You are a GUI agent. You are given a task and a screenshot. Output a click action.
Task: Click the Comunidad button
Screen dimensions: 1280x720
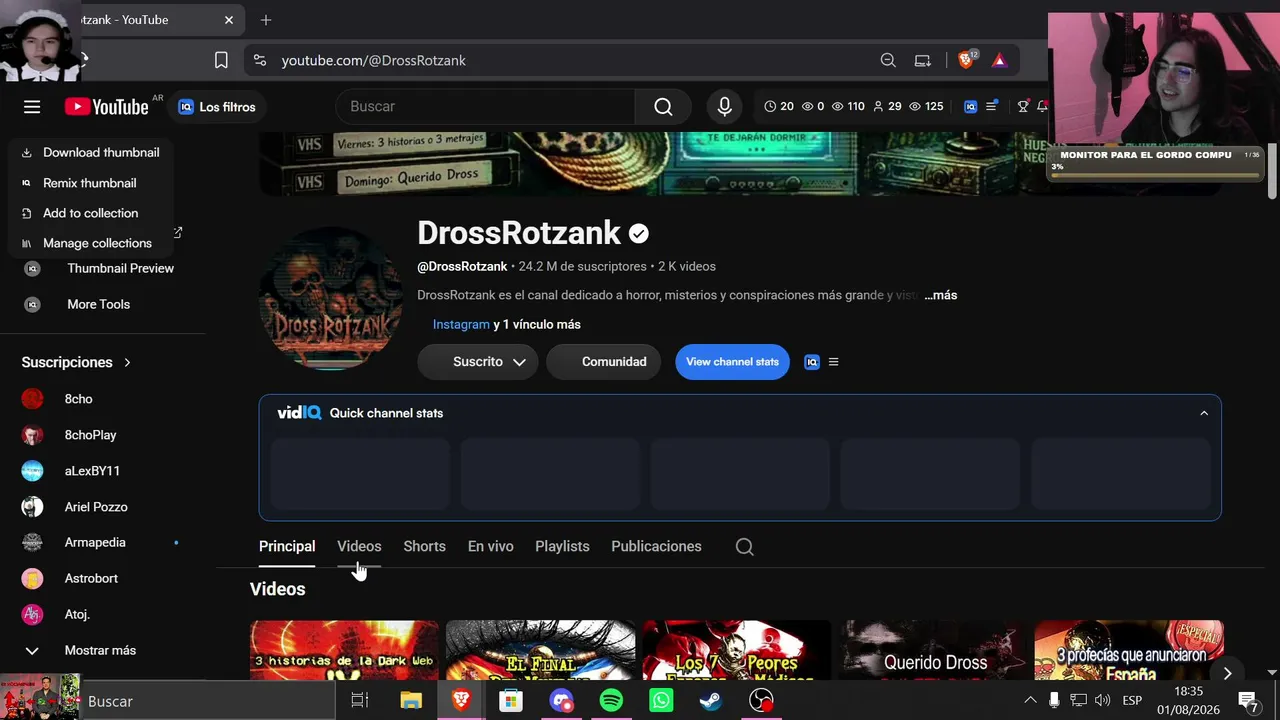pyautogui.click(x=603, y=362)
